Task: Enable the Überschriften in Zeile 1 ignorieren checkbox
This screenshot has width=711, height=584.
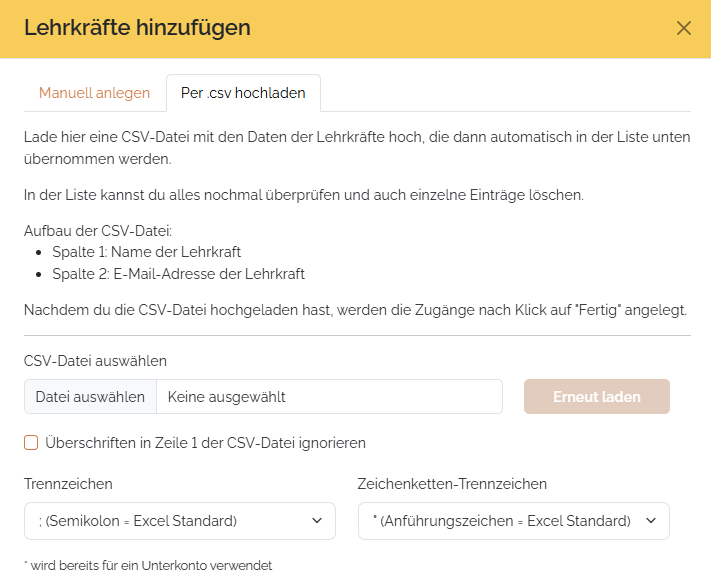Action: [x=31, y=442]
